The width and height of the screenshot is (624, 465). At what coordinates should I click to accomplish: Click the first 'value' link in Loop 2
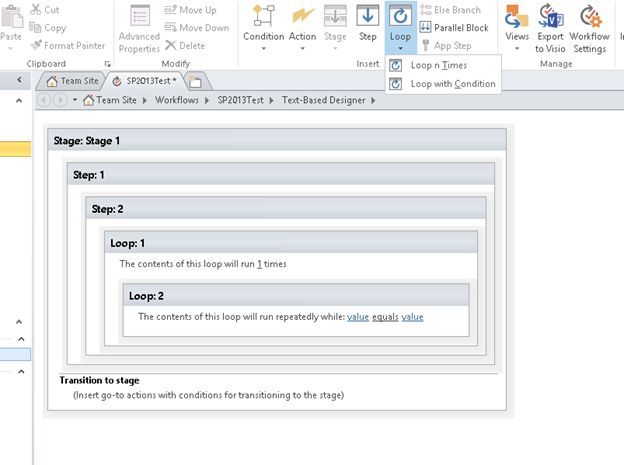[358, 317]
